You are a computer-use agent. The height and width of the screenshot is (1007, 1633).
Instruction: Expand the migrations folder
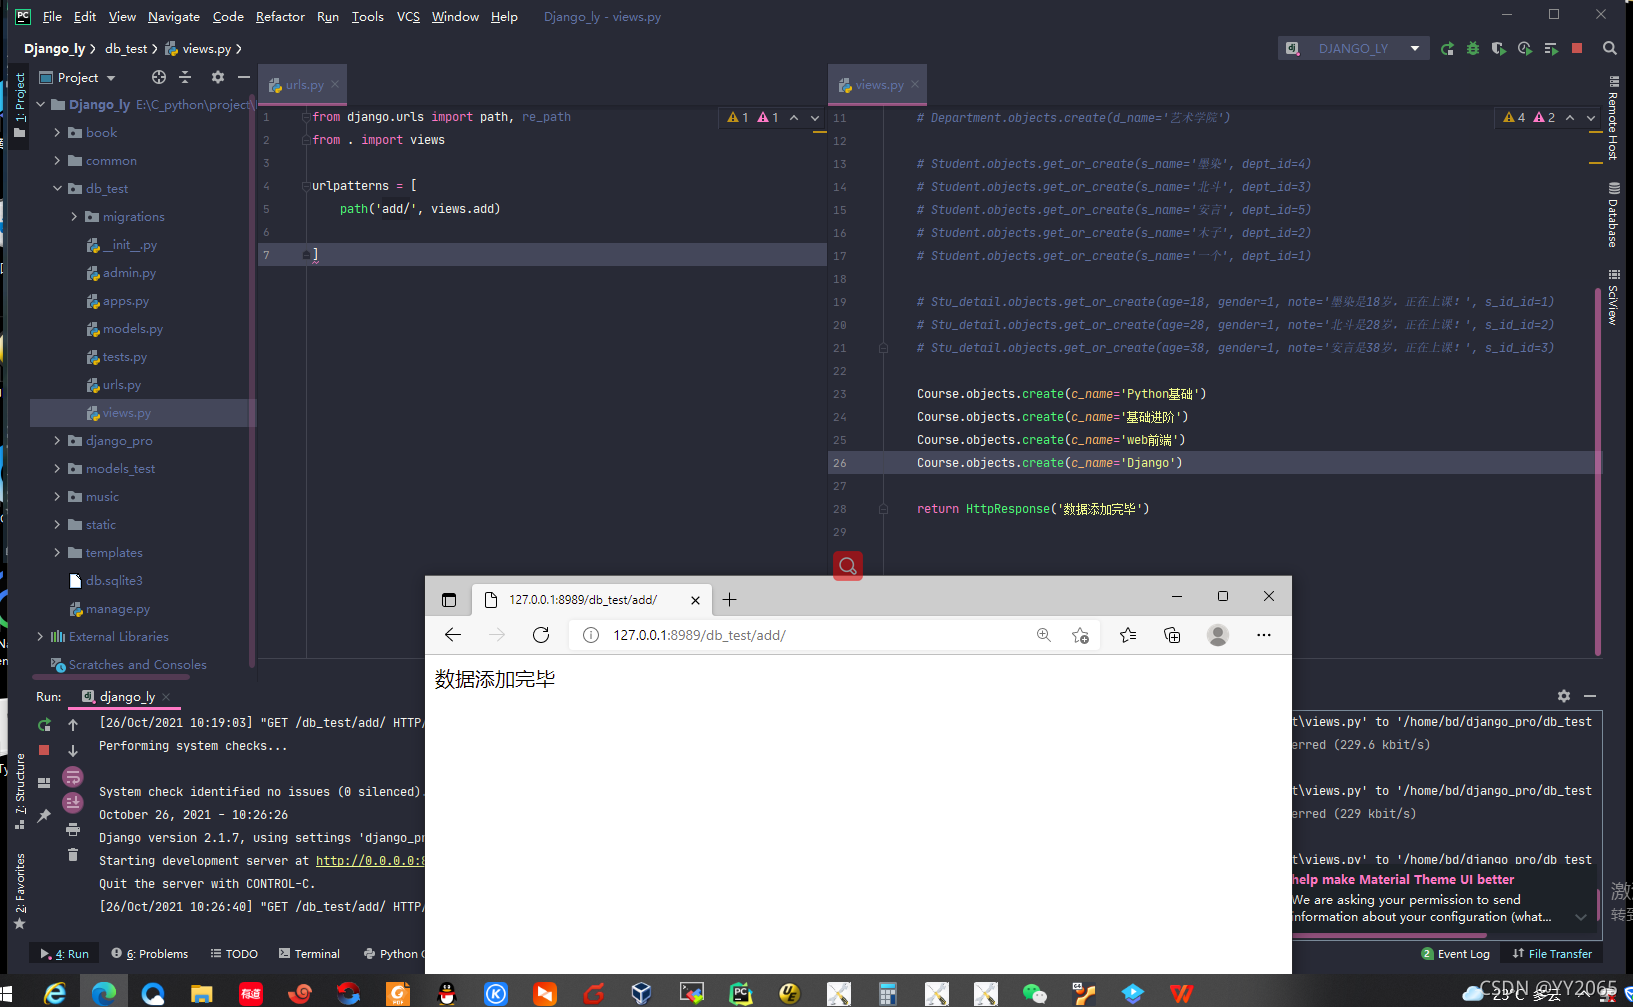click(x=74, y=216)
